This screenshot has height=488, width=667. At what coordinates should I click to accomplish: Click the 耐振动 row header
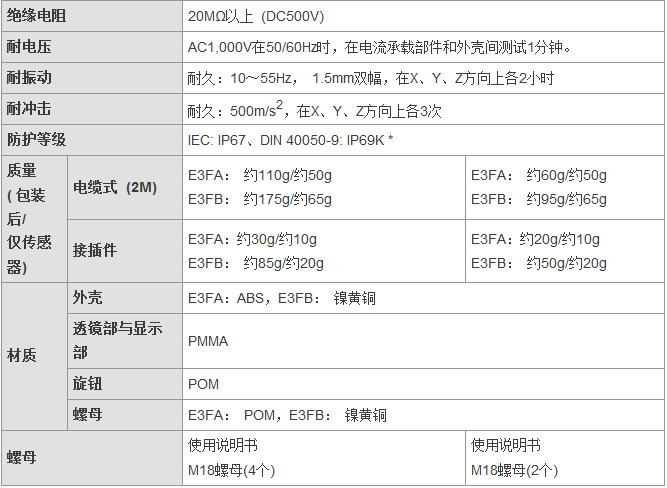point(28,77)
